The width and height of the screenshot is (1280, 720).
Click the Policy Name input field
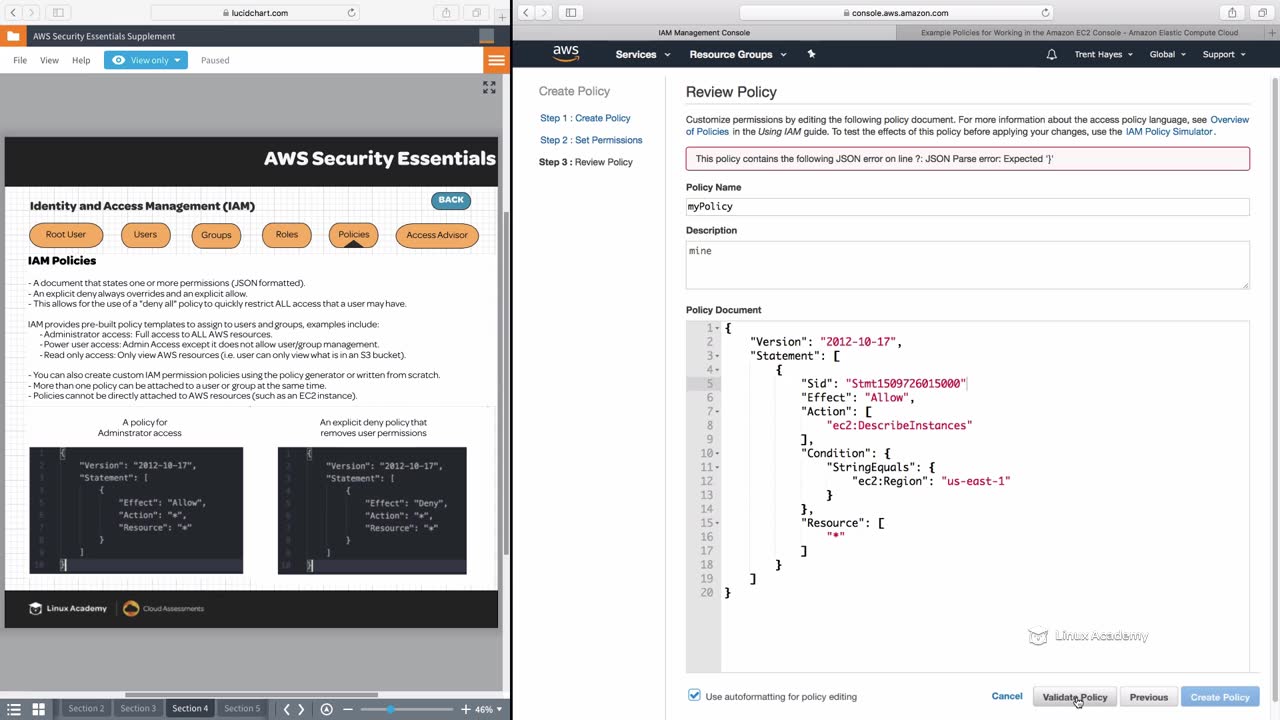pos(967,206)
